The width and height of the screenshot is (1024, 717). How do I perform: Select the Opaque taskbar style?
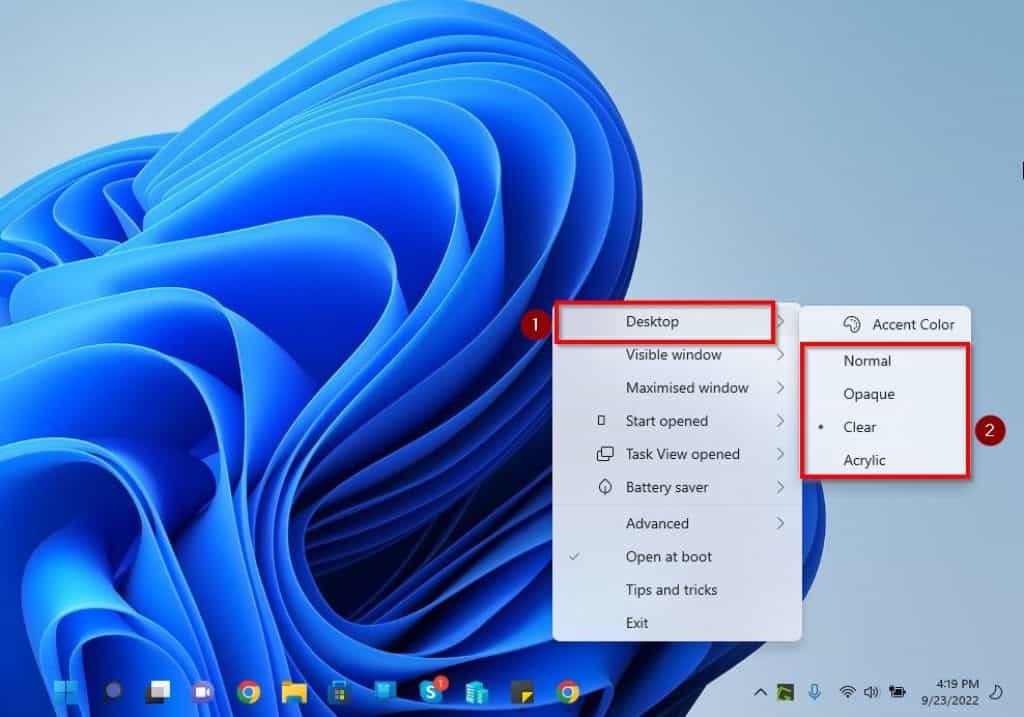886,394
